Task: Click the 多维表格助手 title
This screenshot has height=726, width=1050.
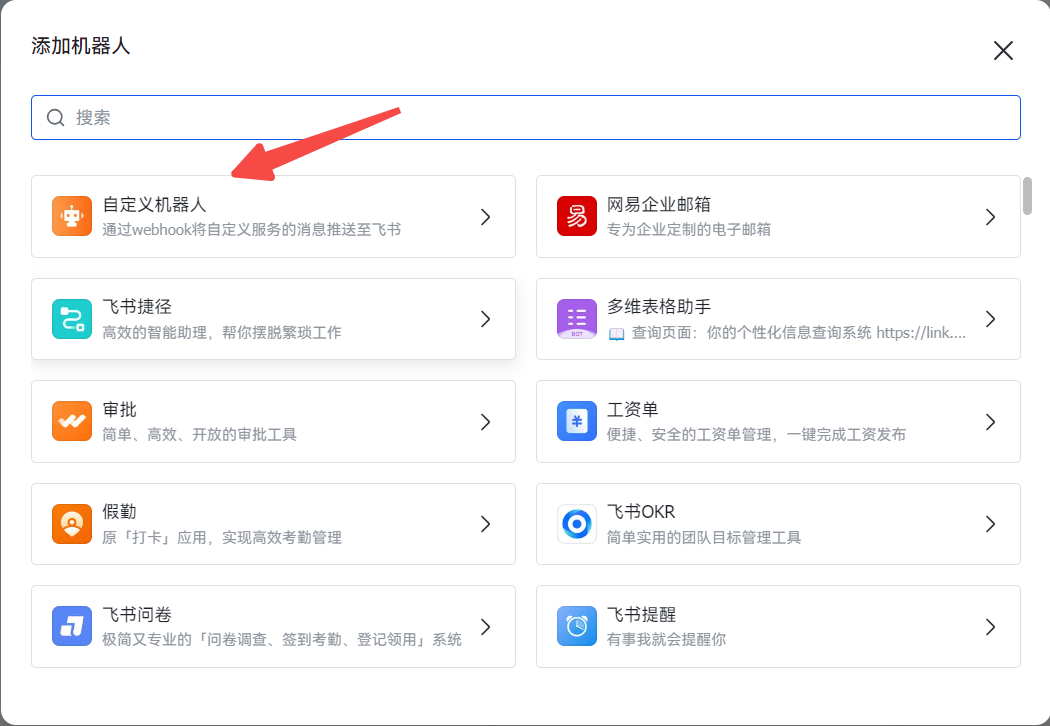Action: 659,307
